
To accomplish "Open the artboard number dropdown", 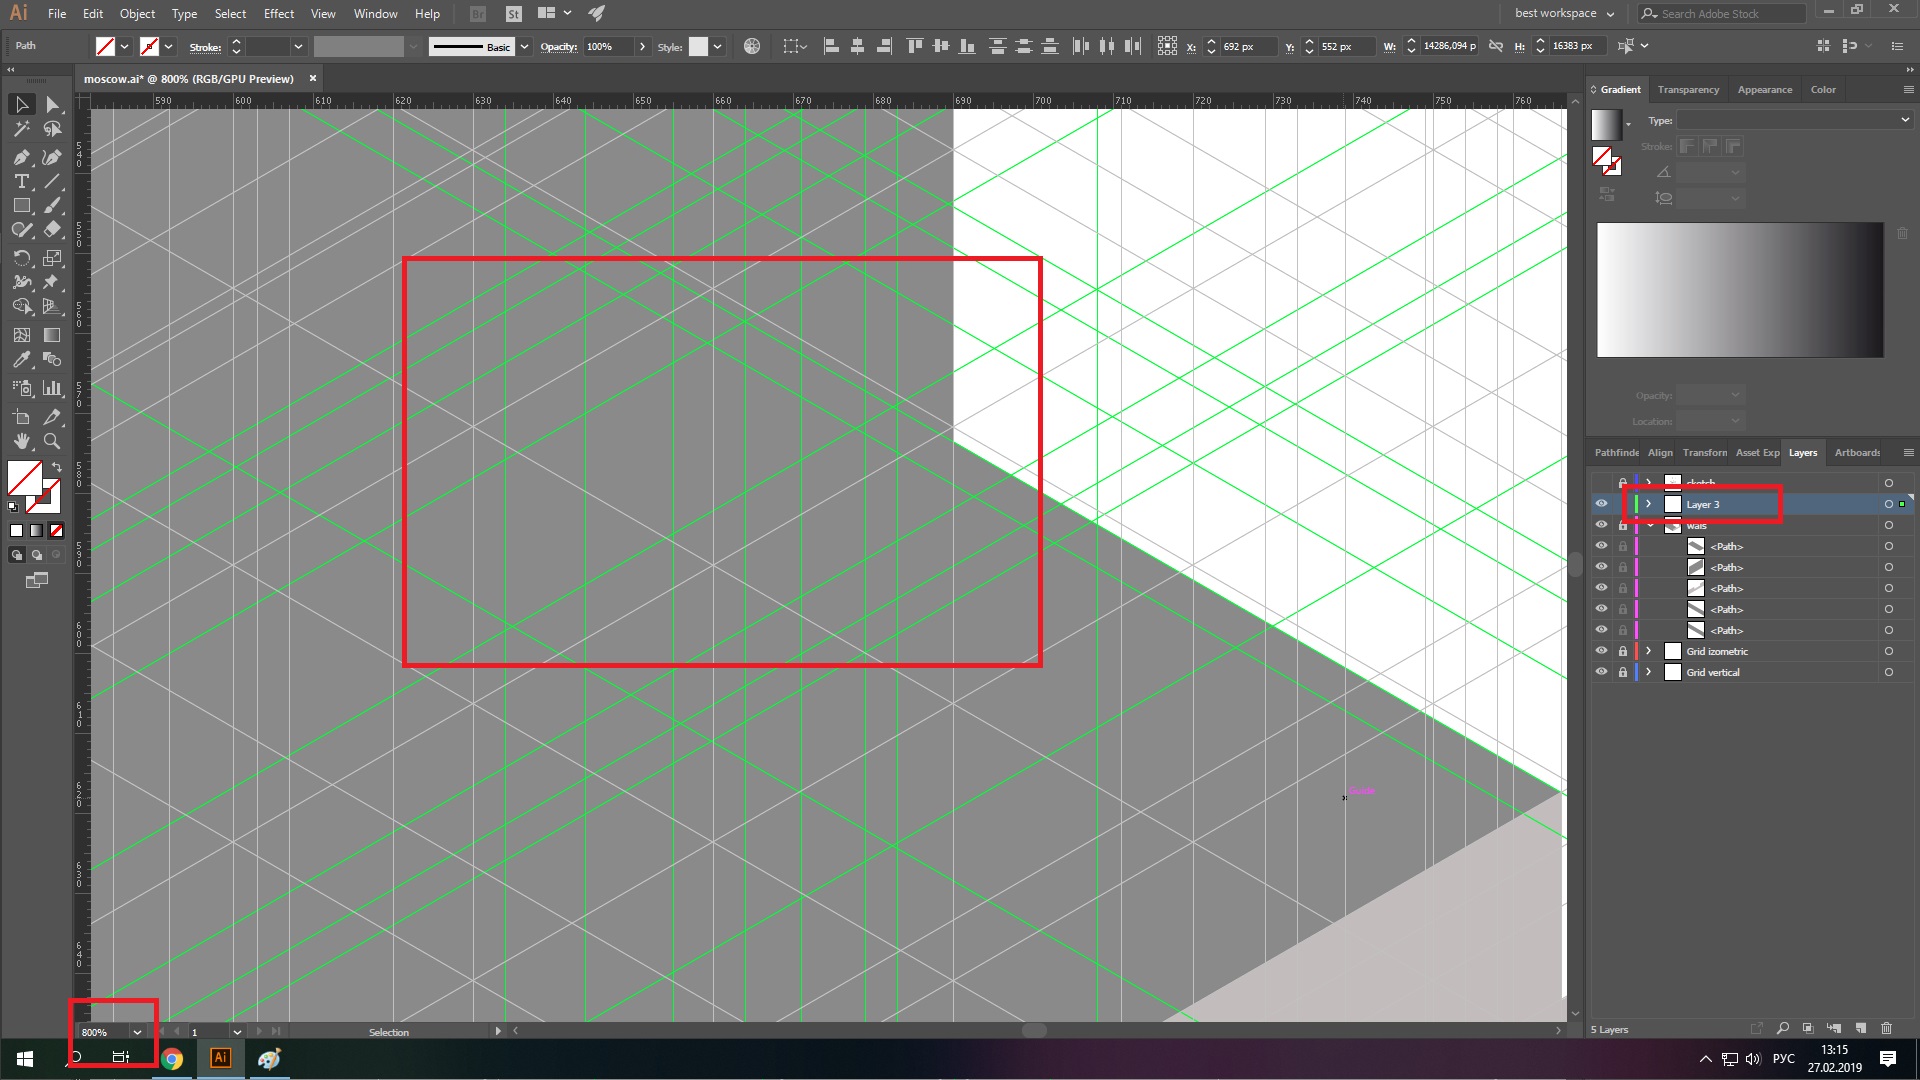I will (x=237, y=1032).
